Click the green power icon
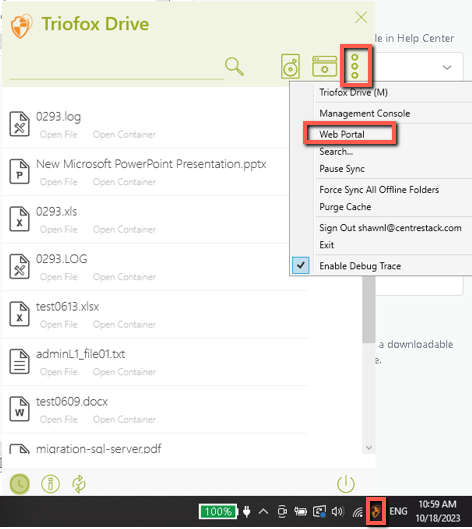The image size is (472, 529). [x=346, y=484]
